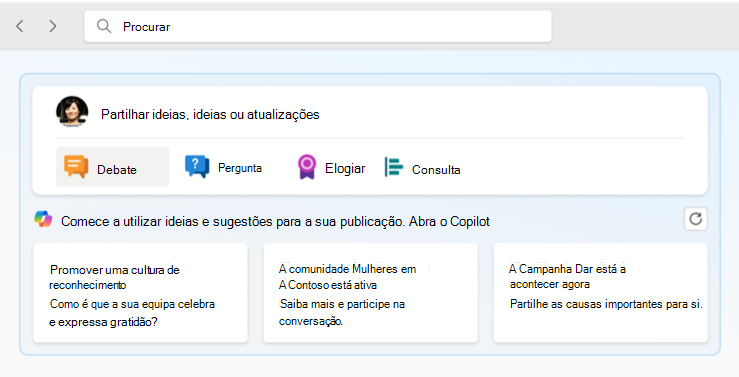This screenshot has height=377, width=739.
Task: Refresh the Copilot suggestions
Action: [696, 219]
